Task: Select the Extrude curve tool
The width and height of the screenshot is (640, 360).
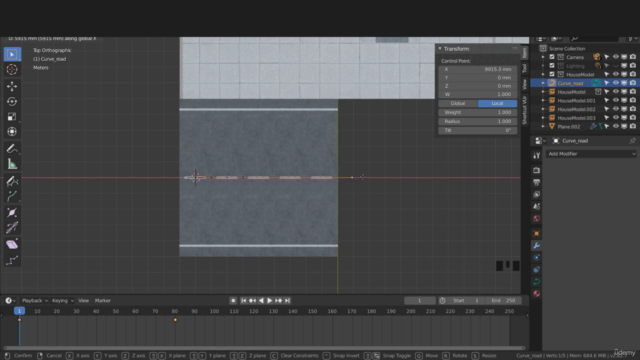Action: coord(12,196)
